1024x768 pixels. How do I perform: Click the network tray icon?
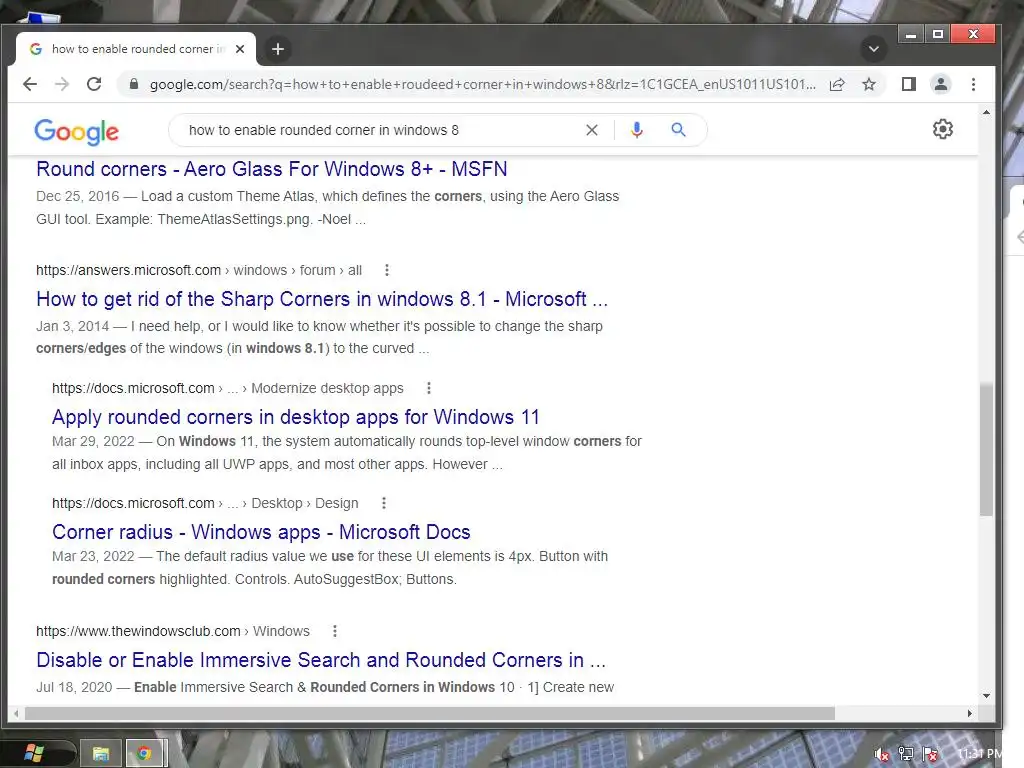(x=906, y=754)
